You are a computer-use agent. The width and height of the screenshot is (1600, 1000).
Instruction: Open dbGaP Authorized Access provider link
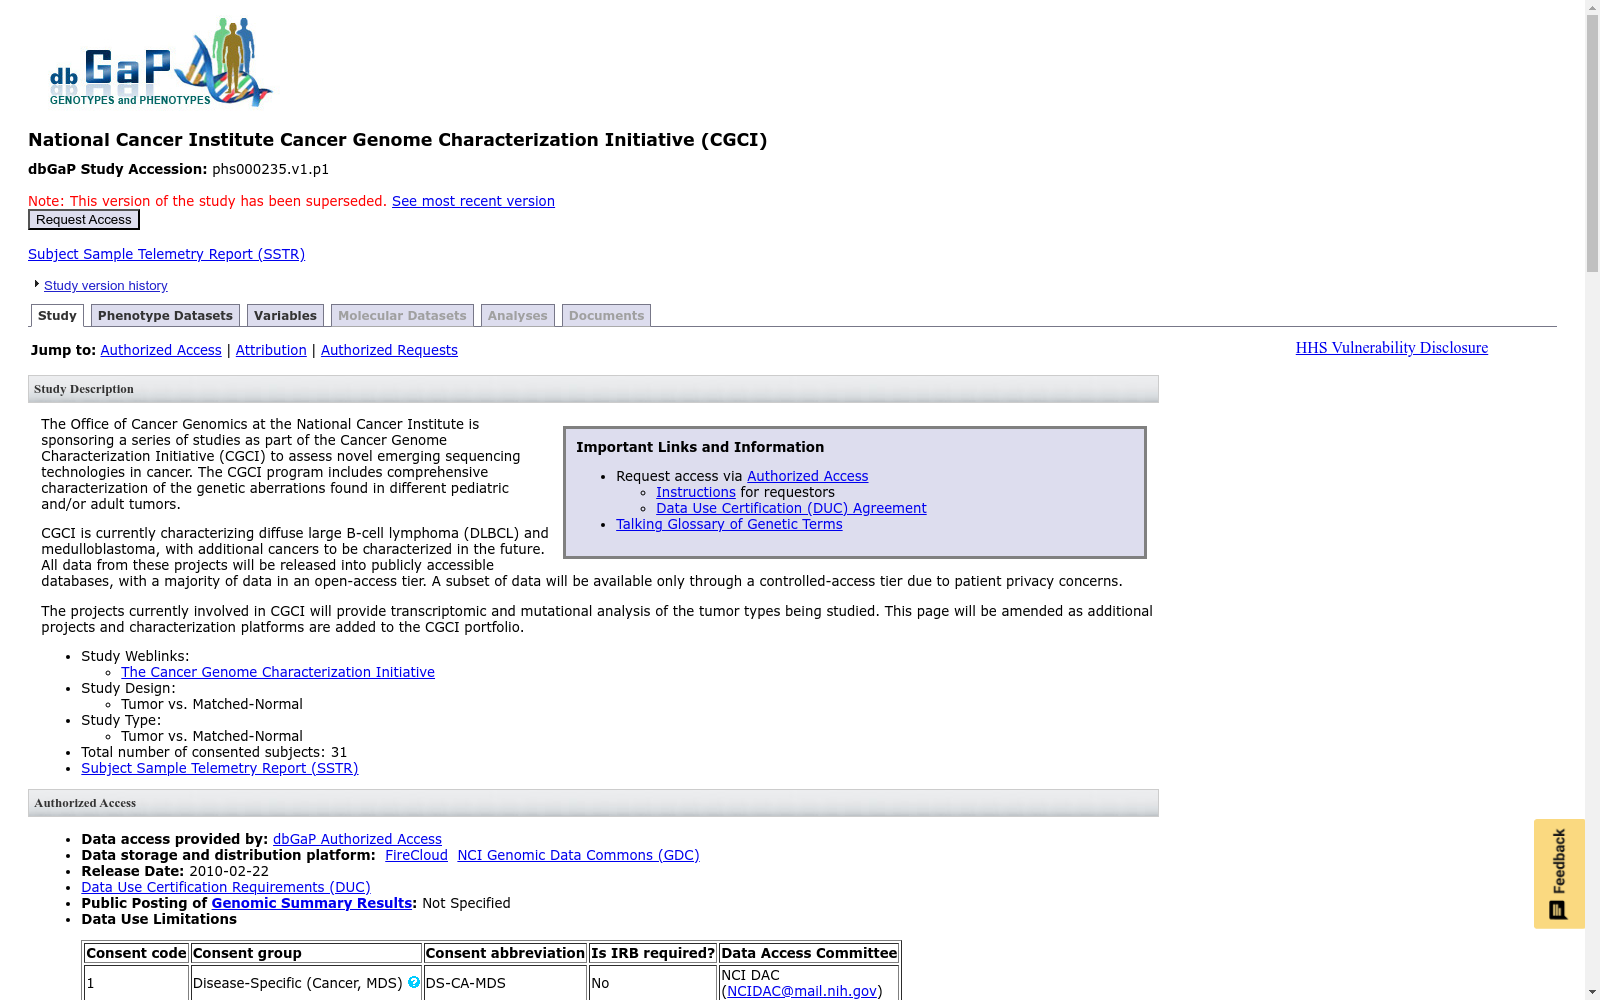(357, 839)
